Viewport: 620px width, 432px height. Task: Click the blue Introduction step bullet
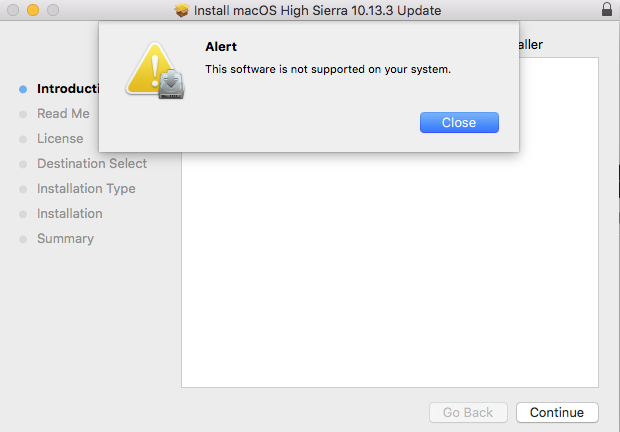(x=23, y=89)
